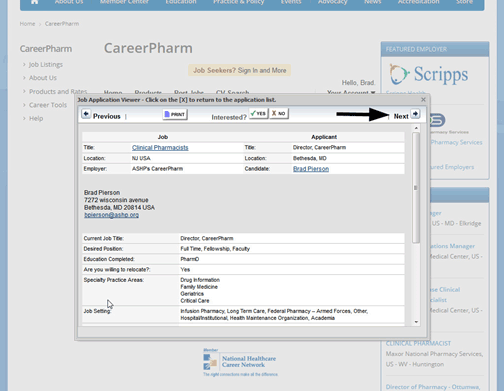Image resolution: width=504 pixels, height=391 pixels.
Task: Open Products and Rates sidebar item
Action: [x=58, y=91]
